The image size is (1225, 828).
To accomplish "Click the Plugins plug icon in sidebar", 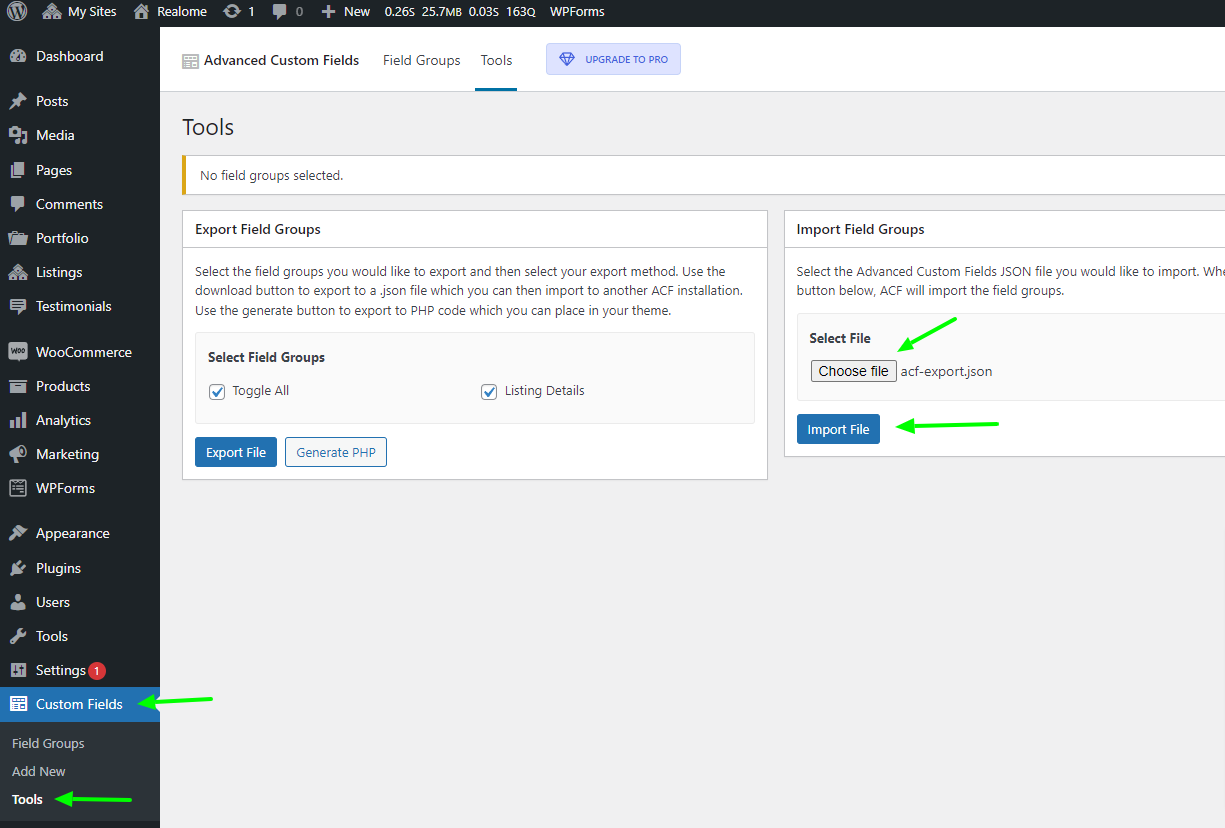I will (18, 568).
